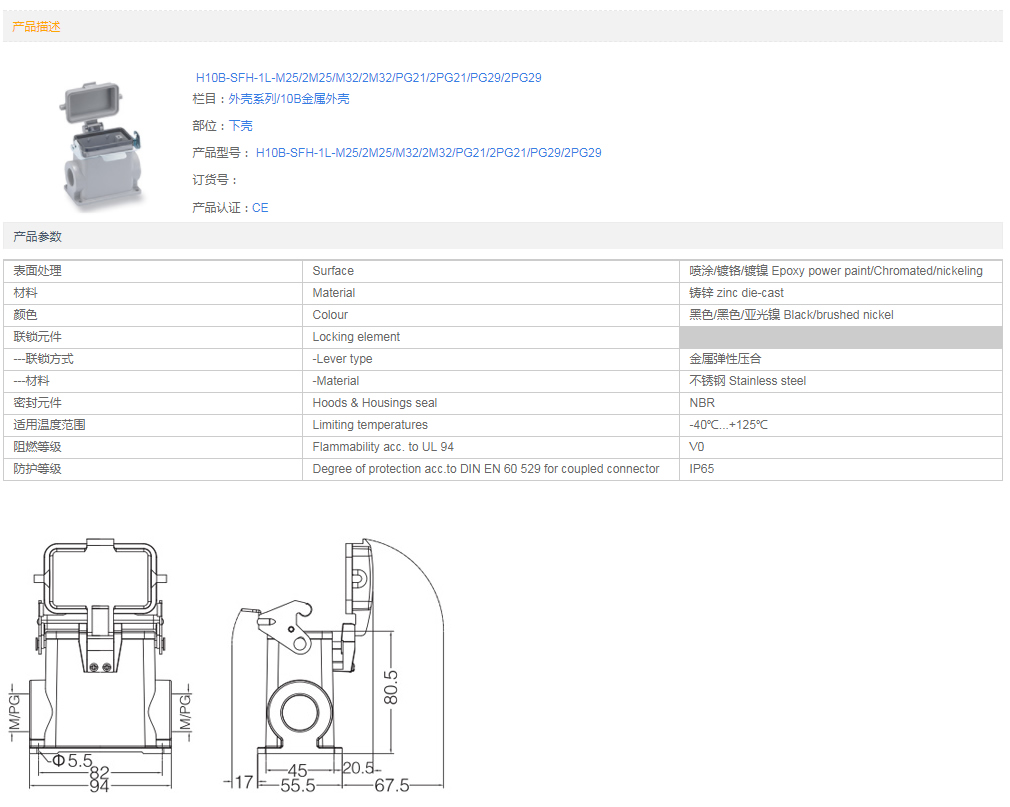Viewport: 1010px width, 807px height.
Task: Click the 下壳 part link
Action: [241, 126]
